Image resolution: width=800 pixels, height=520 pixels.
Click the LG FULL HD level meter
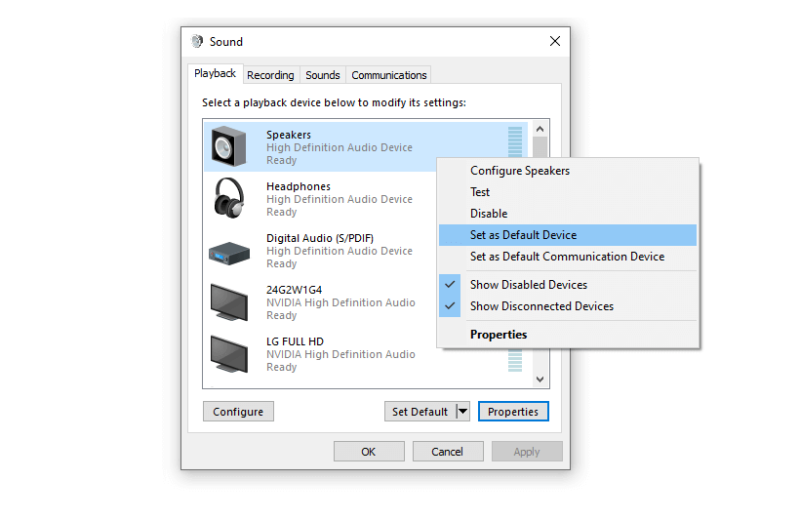(x=515, y=360)
